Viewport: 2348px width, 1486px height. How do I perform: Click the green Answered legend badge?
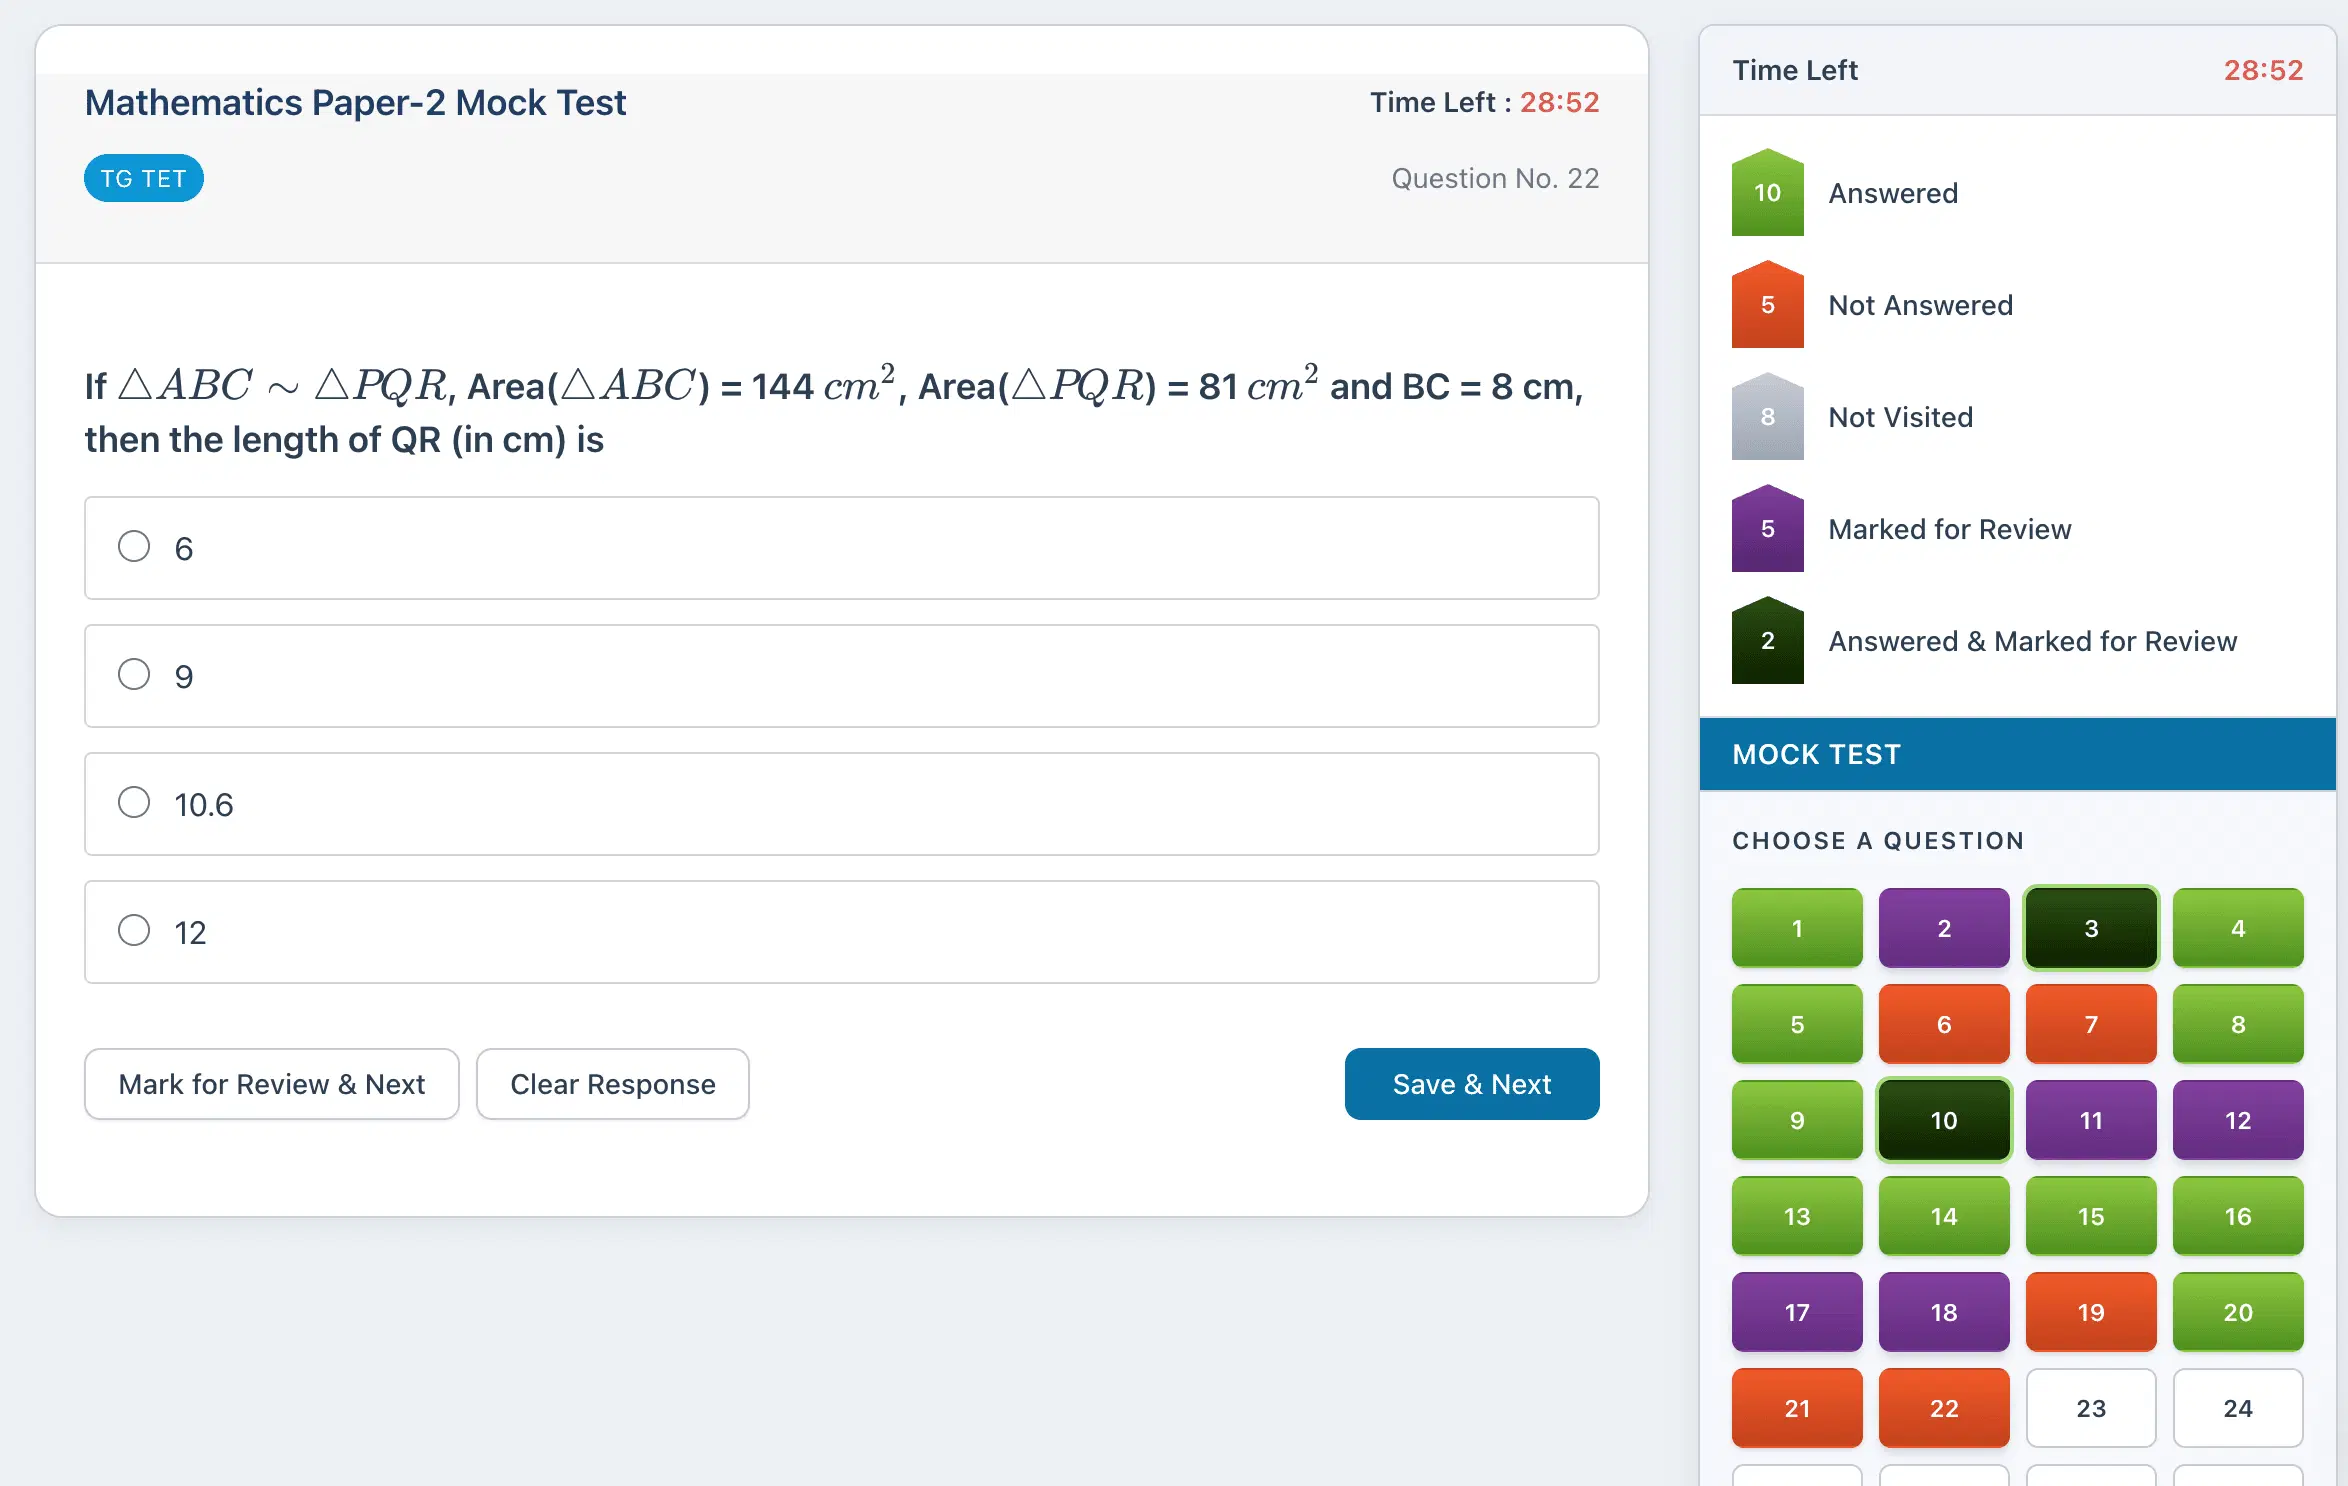click(x=1767, y=193)
